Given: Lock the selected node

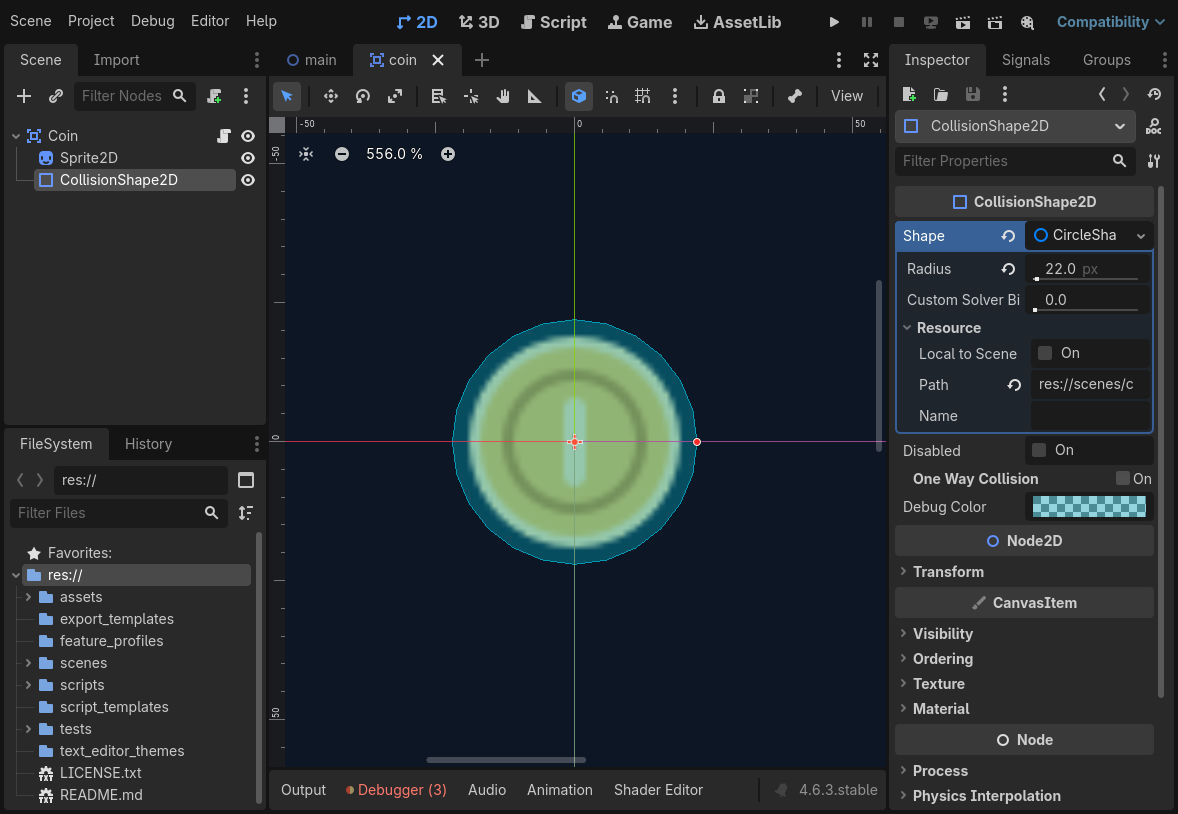Looking at the screenshot, I should pos(719,96).
